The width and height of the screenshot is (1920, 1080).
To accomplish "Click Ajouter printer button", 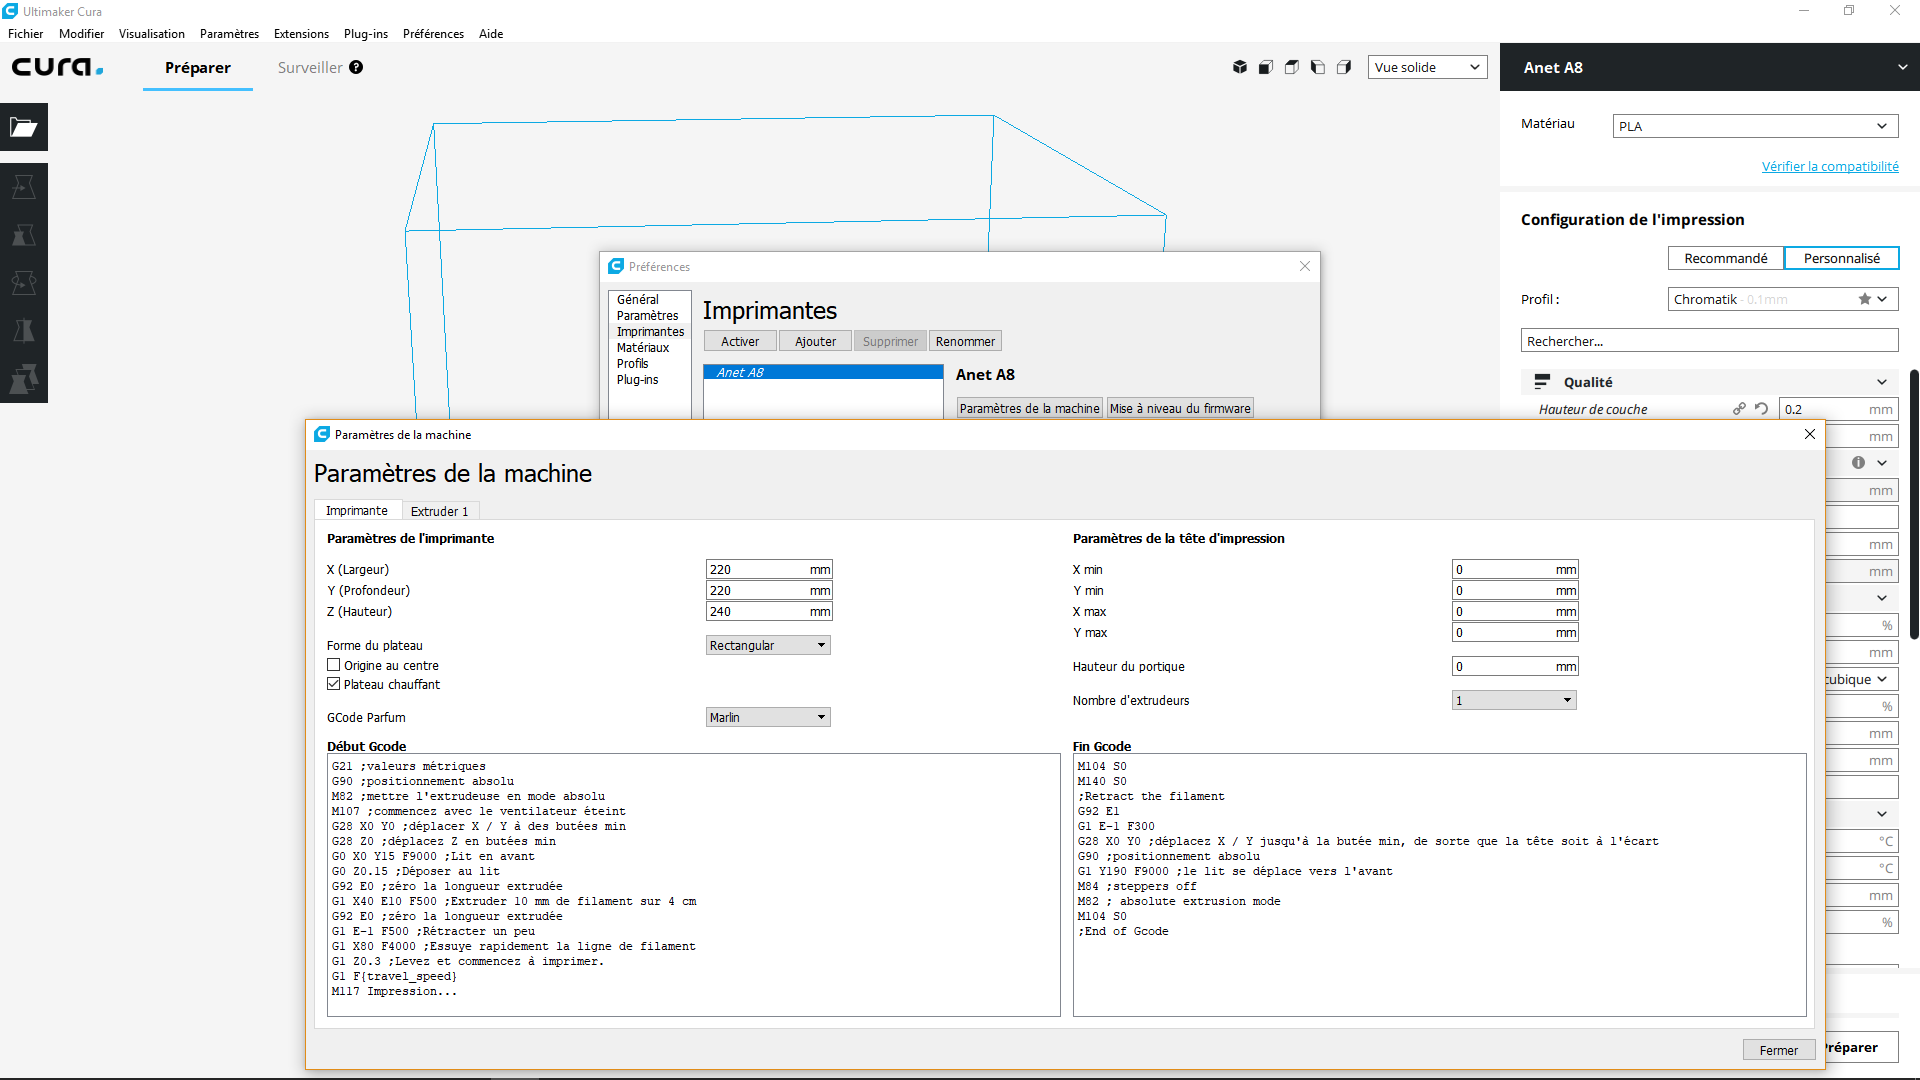I will (x=815, y=341).
